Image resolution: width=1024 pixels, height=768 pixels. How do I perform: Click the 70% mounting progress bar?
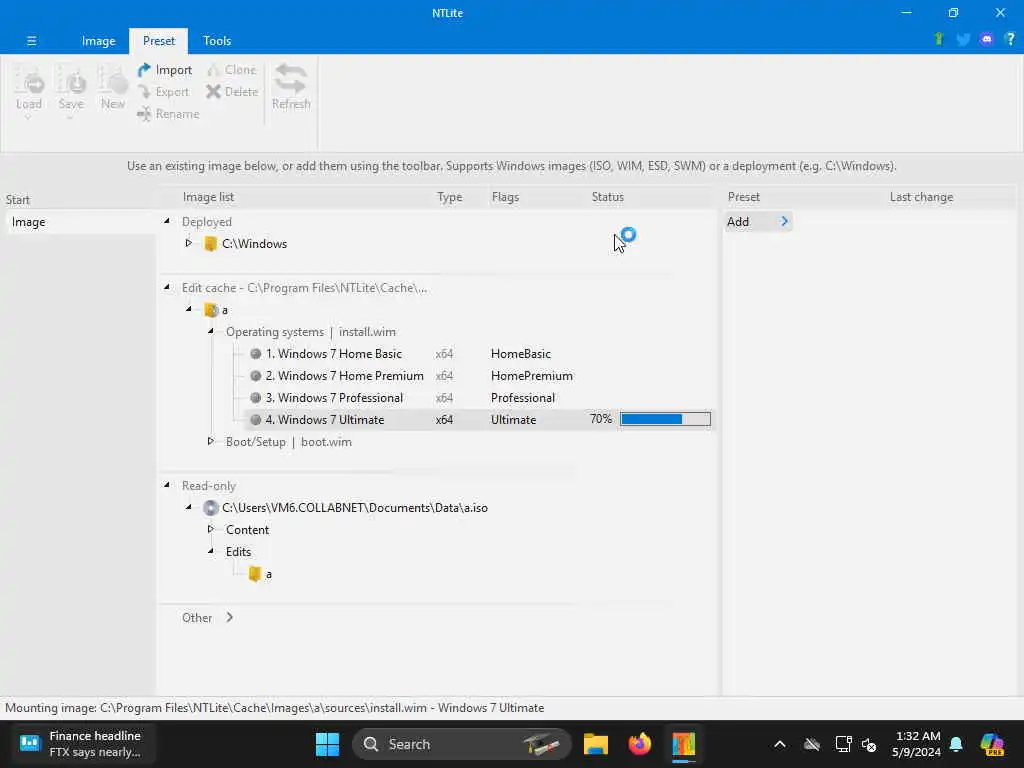(665, 419)
